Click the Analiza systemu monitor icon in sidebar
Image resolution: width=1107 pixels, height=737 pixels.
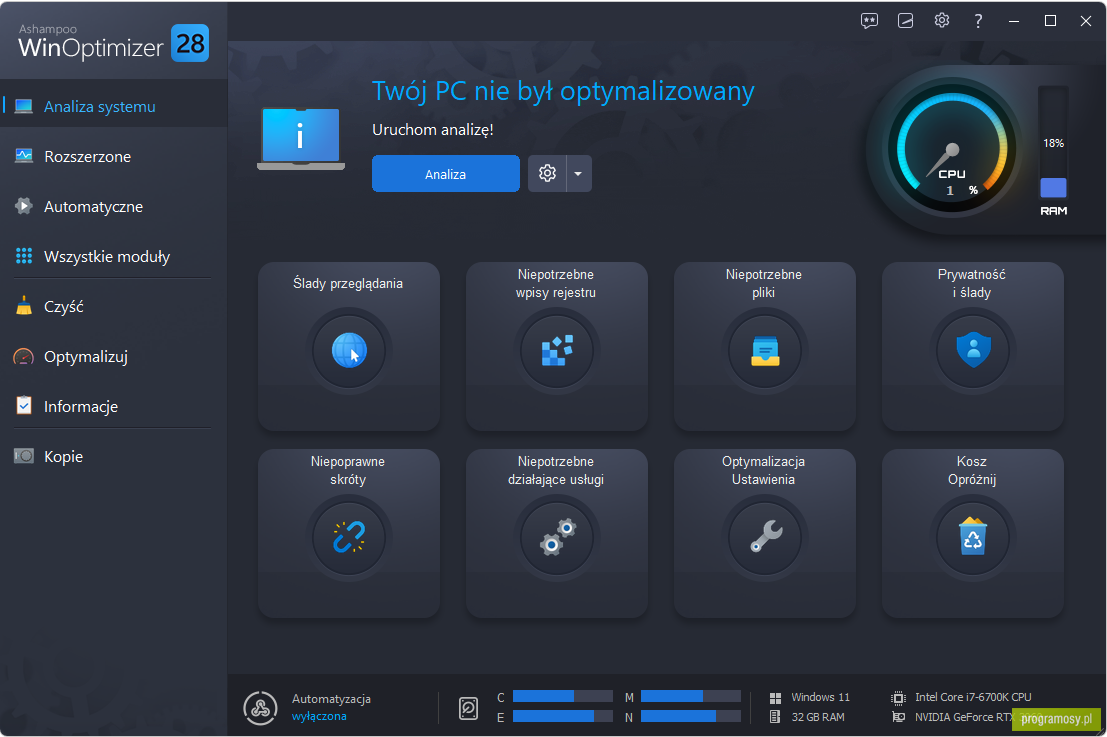pos(24,107)
